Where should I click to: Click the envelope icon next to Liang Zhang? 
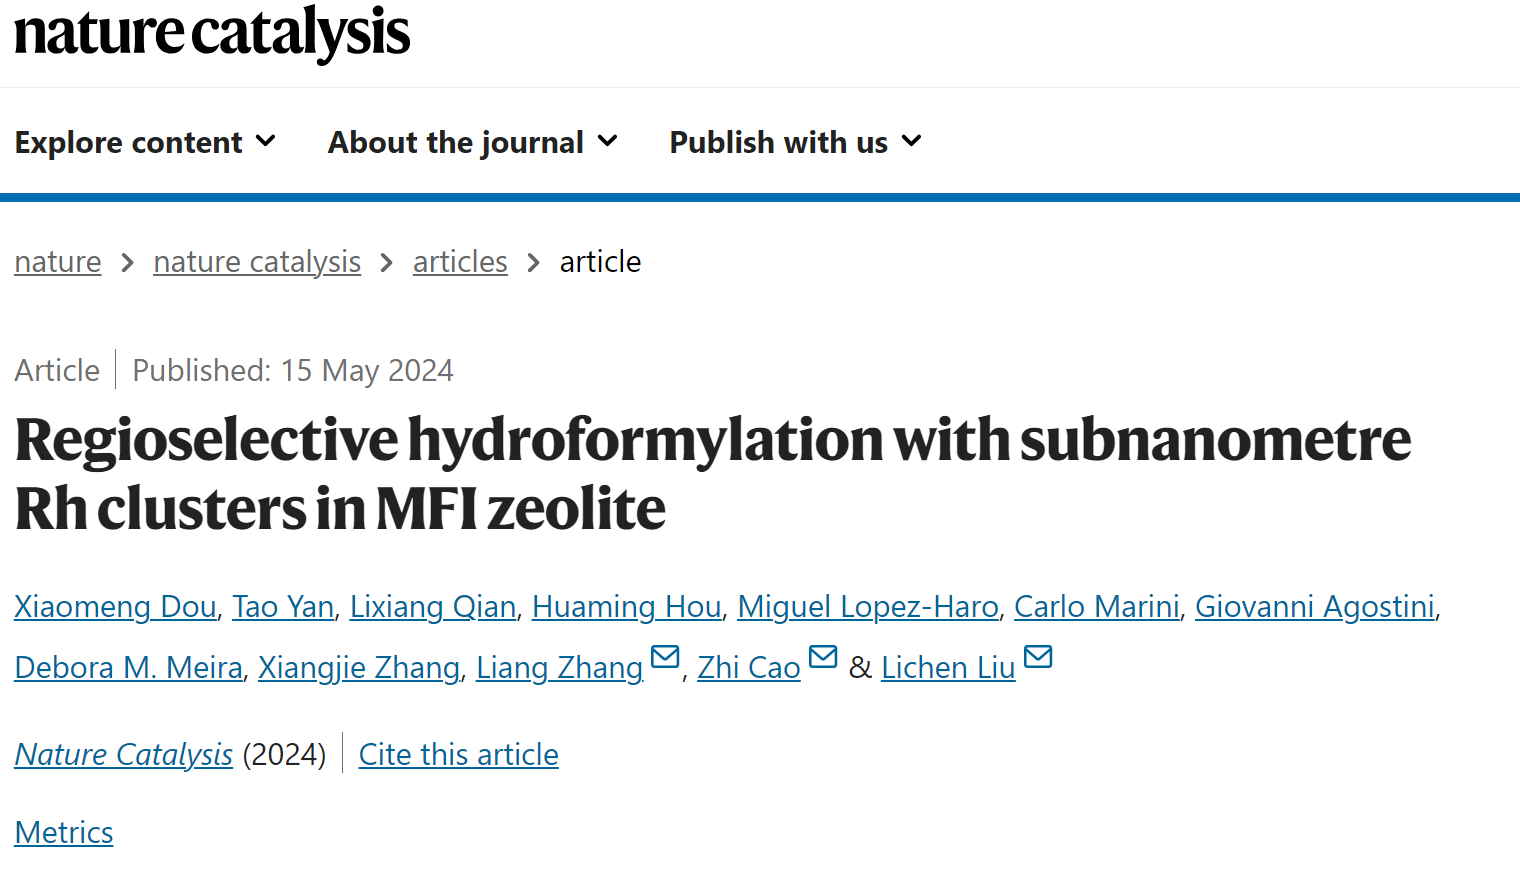[665, 657]
